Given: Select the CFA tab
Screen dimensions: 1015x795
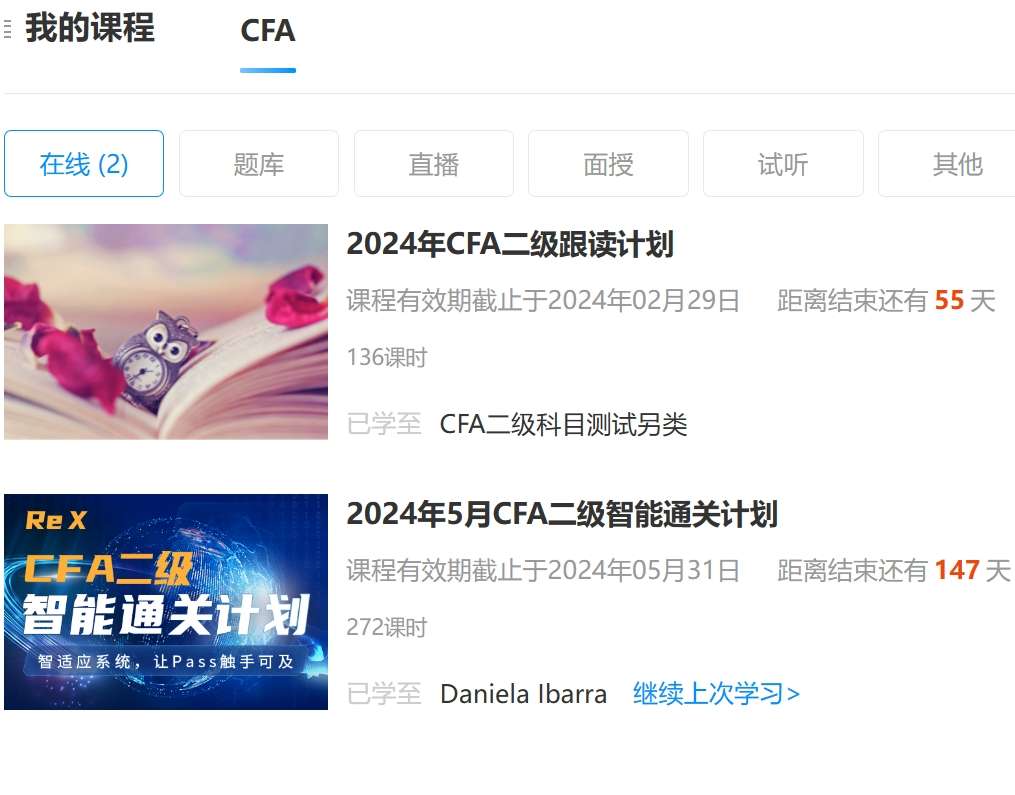Looking at the screenshot, I should coord(267,30).
